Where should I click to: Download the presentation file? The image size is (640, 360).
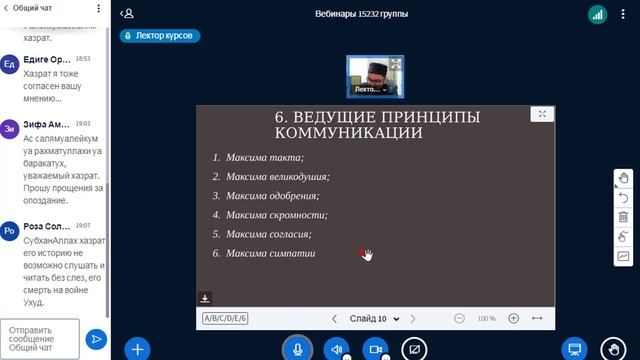(x=205, y=298)
